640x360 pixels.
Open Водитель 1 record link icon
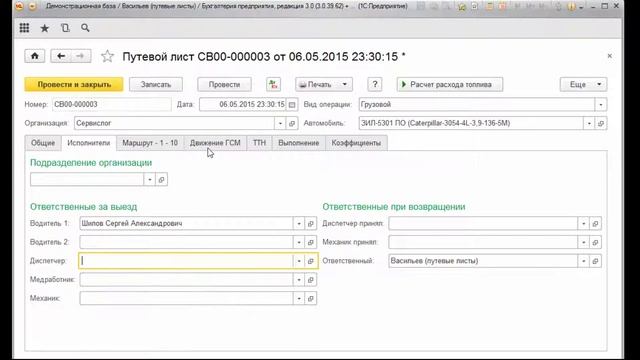pos(311,224)
